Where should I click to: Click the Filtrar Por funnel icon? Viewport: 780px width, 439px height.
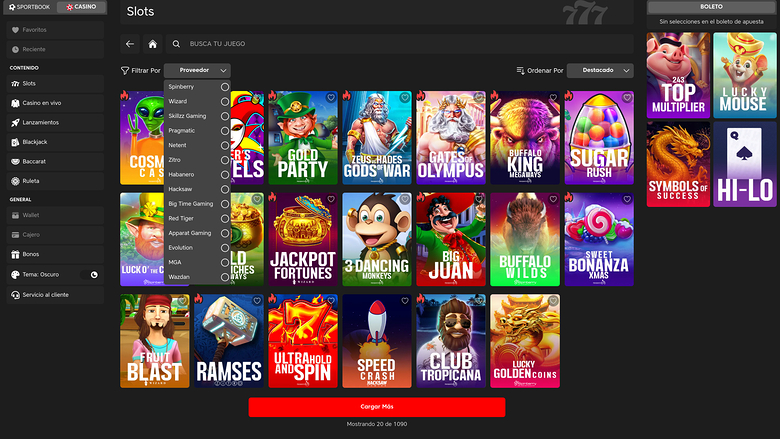tap(125, 71)
